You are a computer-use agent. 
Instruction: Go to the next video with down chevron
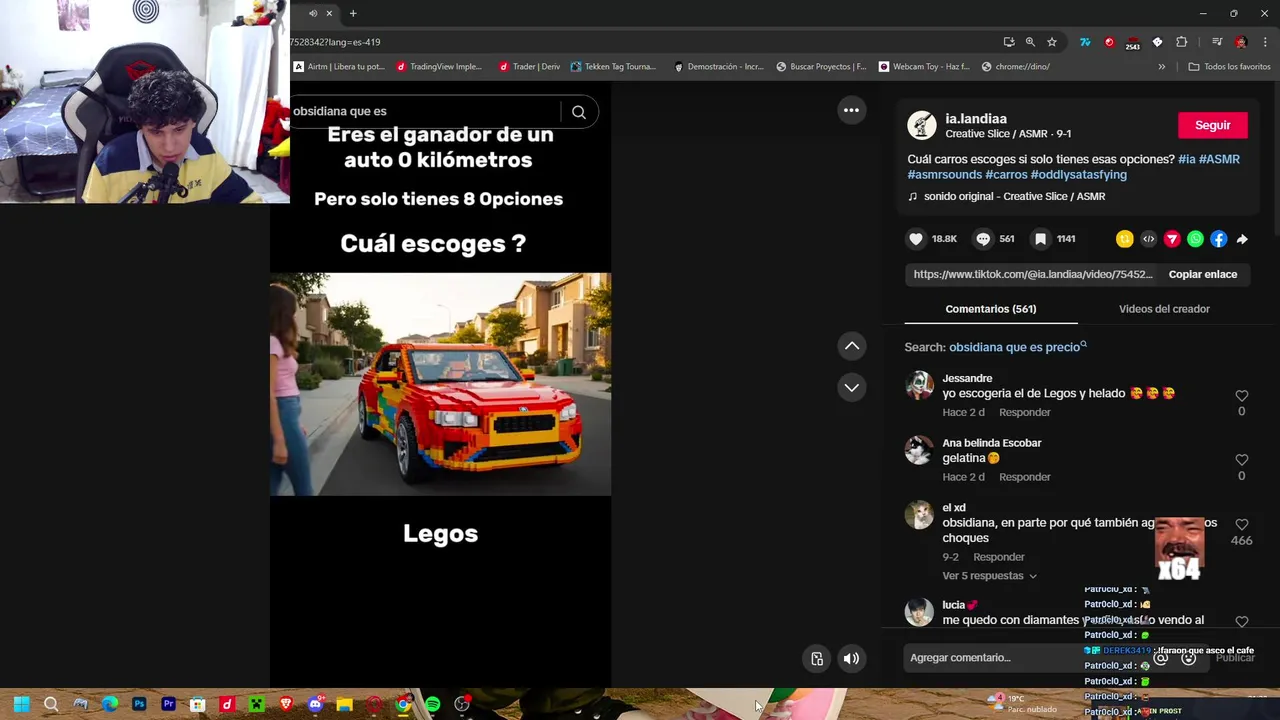coord(852,387)
